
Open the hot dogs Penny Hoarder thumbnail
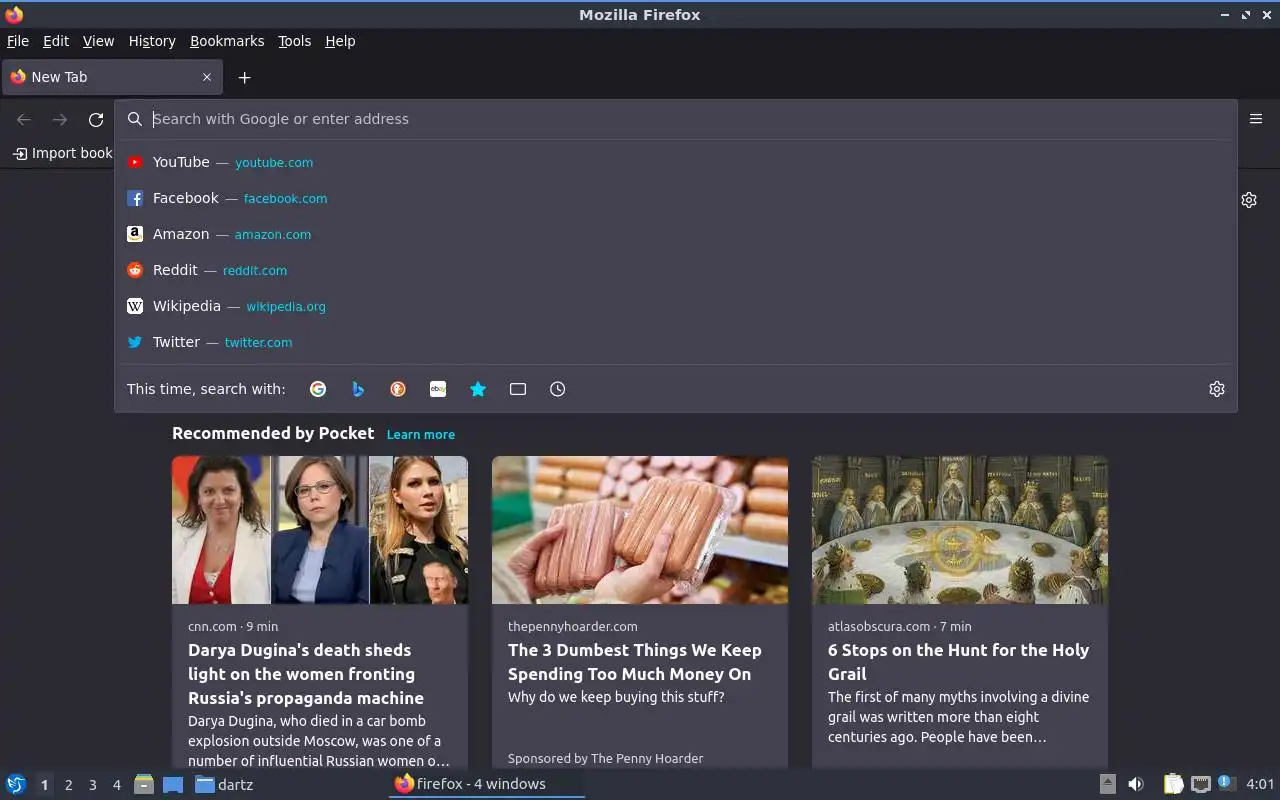640,530
